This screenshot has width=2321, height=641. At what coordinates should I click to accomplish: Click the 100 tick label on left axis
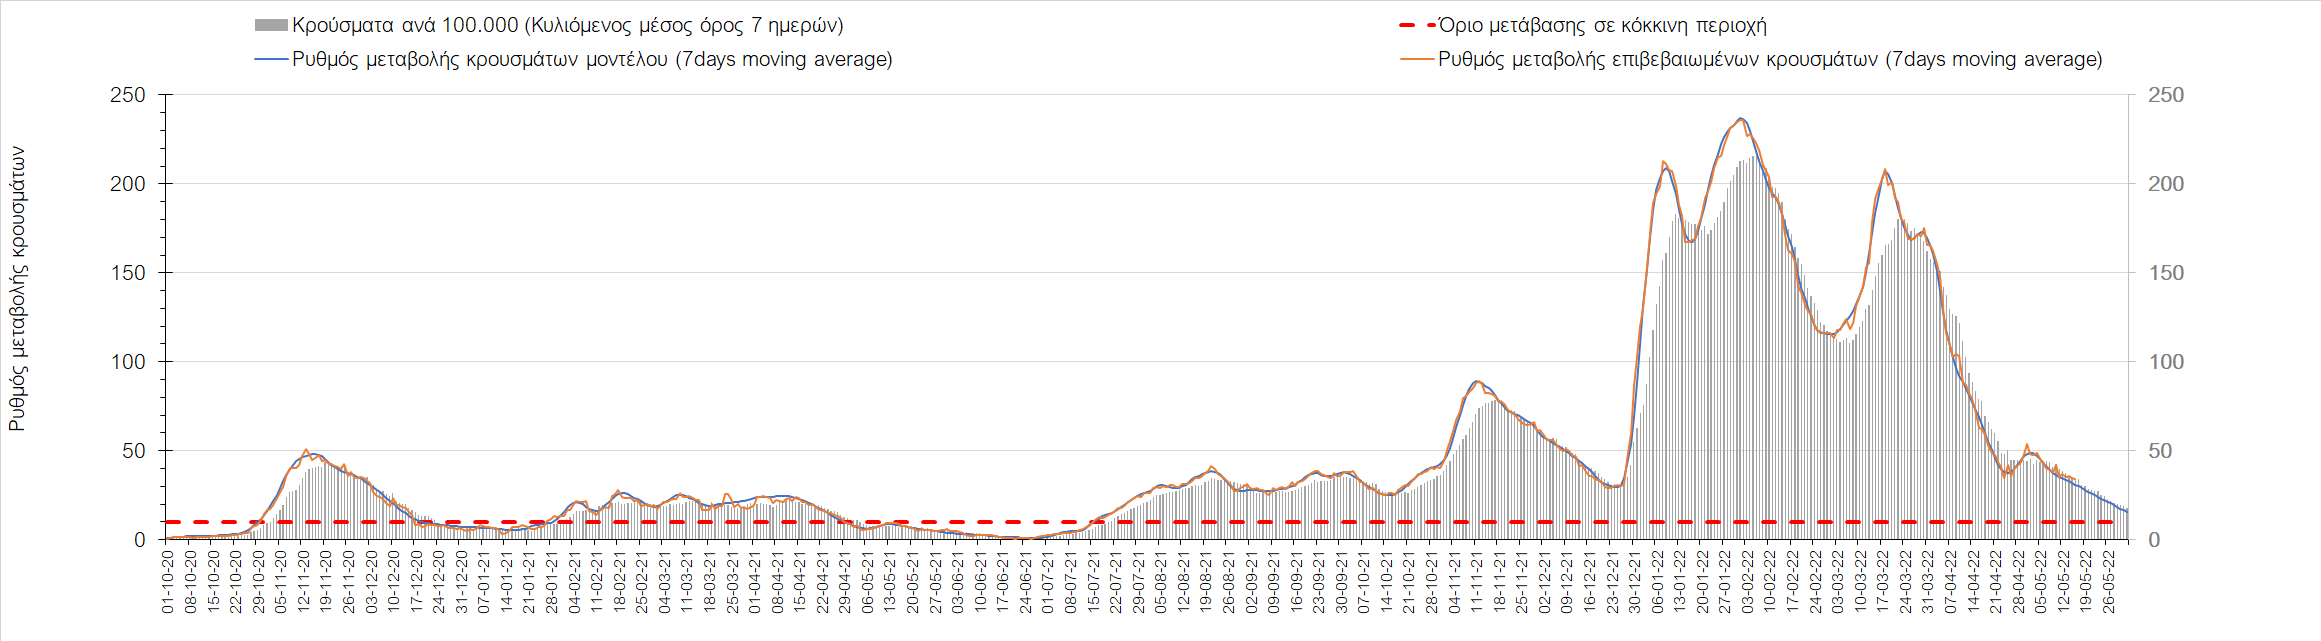(127, 362)
